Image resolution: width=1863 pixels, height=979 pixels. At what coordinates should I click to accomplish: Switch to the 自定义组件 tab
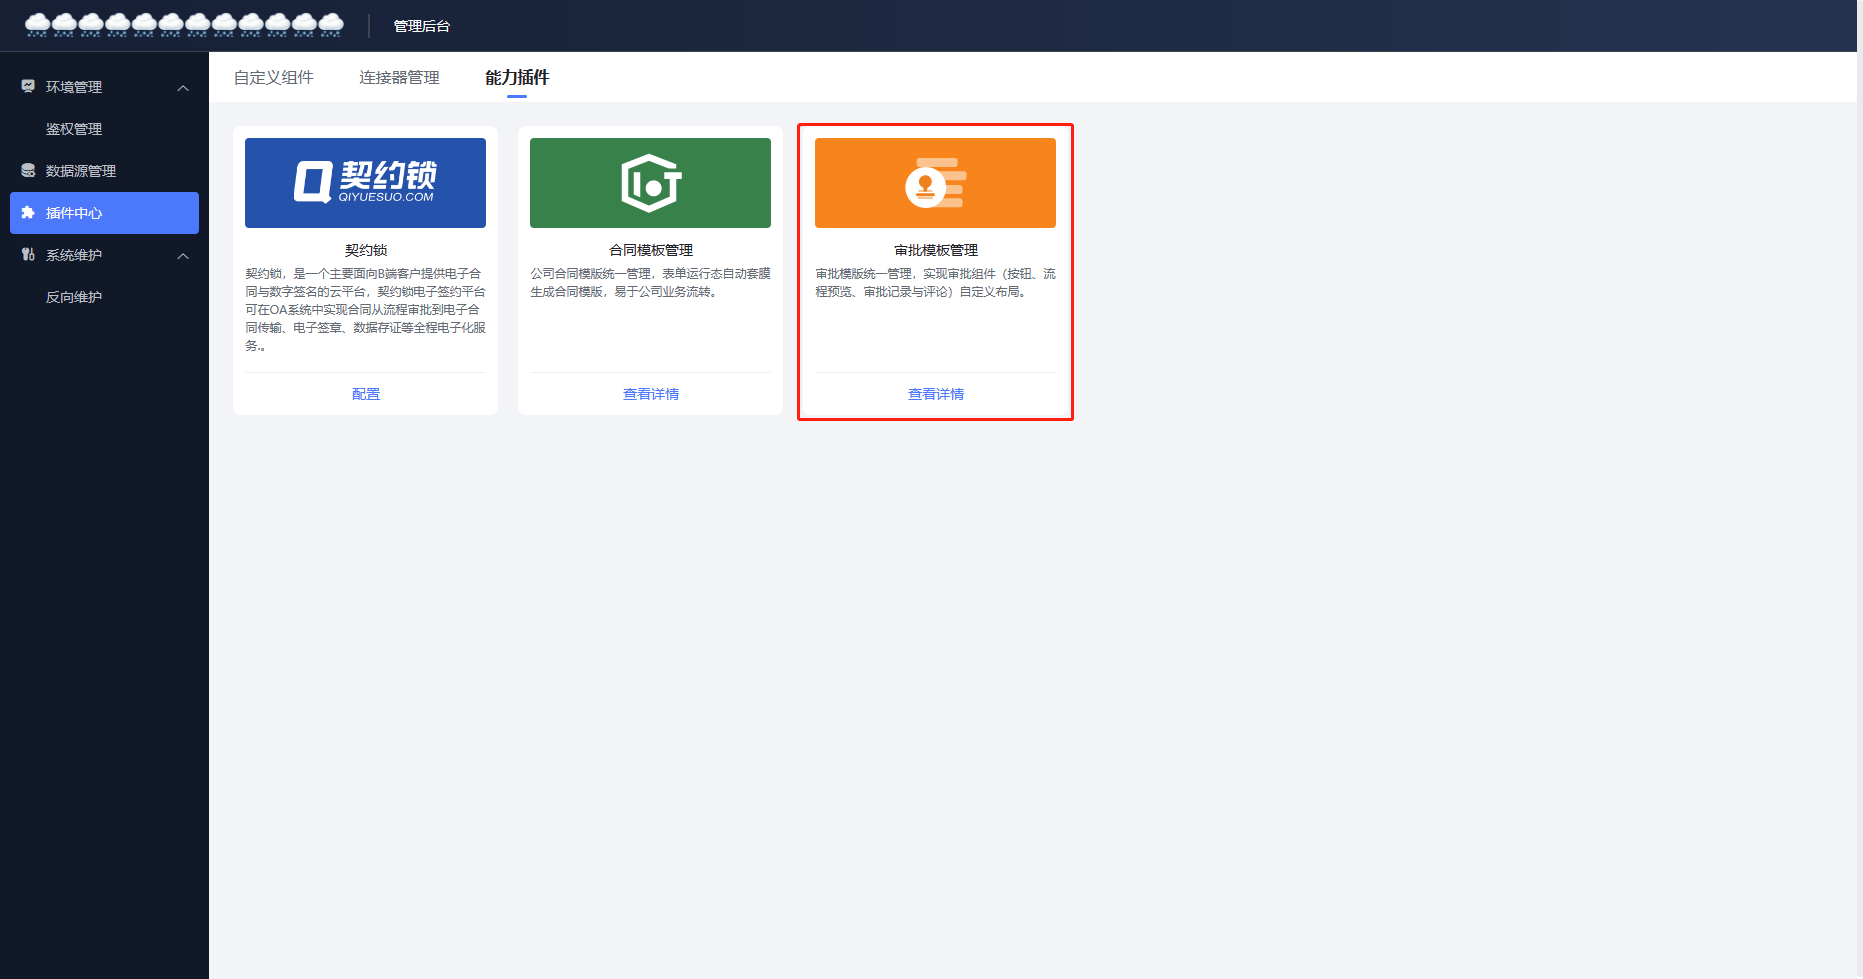273,78
